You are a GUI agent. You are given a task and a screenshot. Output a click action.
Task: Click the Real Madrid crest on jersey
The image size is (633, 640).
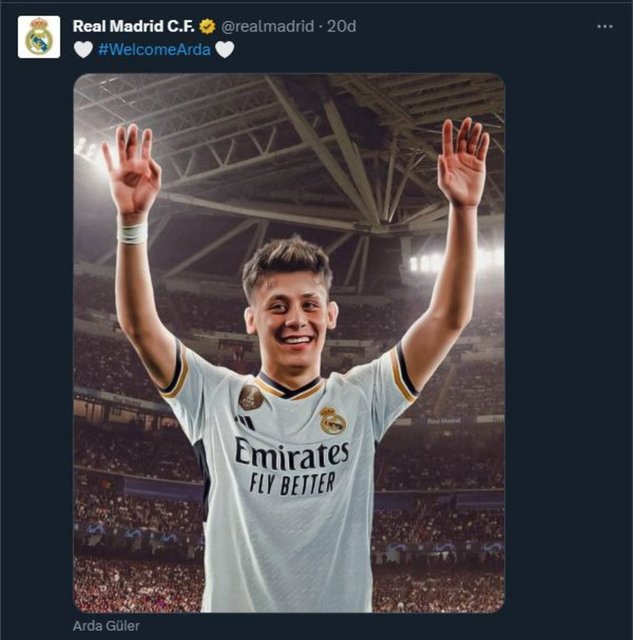pos(333,420)
